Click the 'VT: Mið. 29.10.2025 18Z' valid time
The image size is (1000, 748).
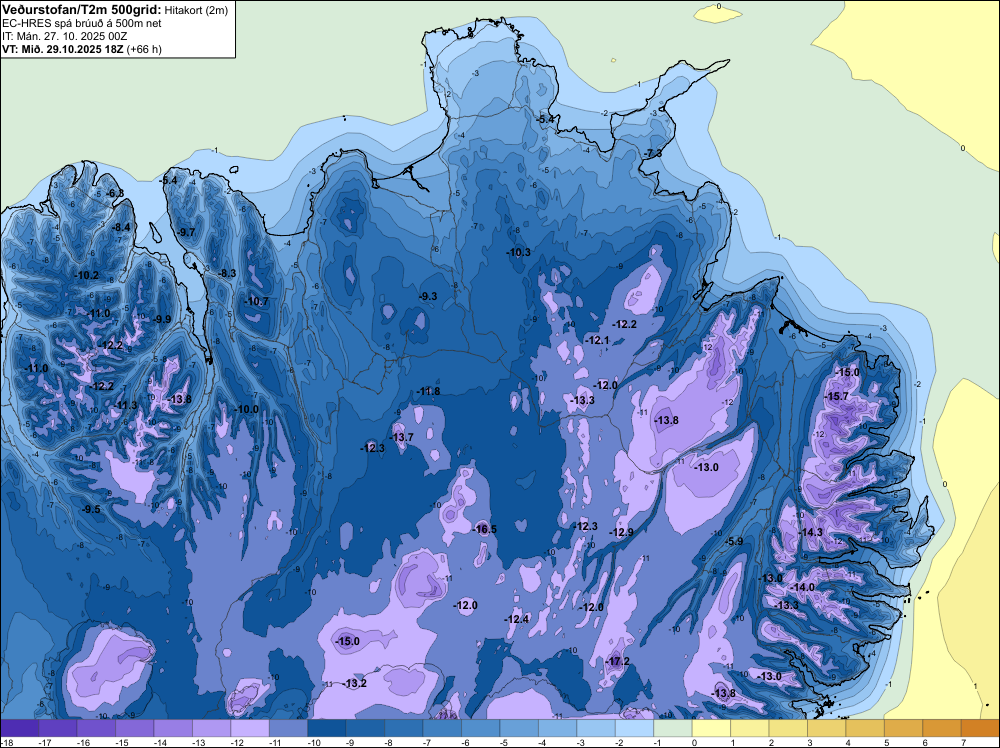pyautogui.click(x=63, y=49)
